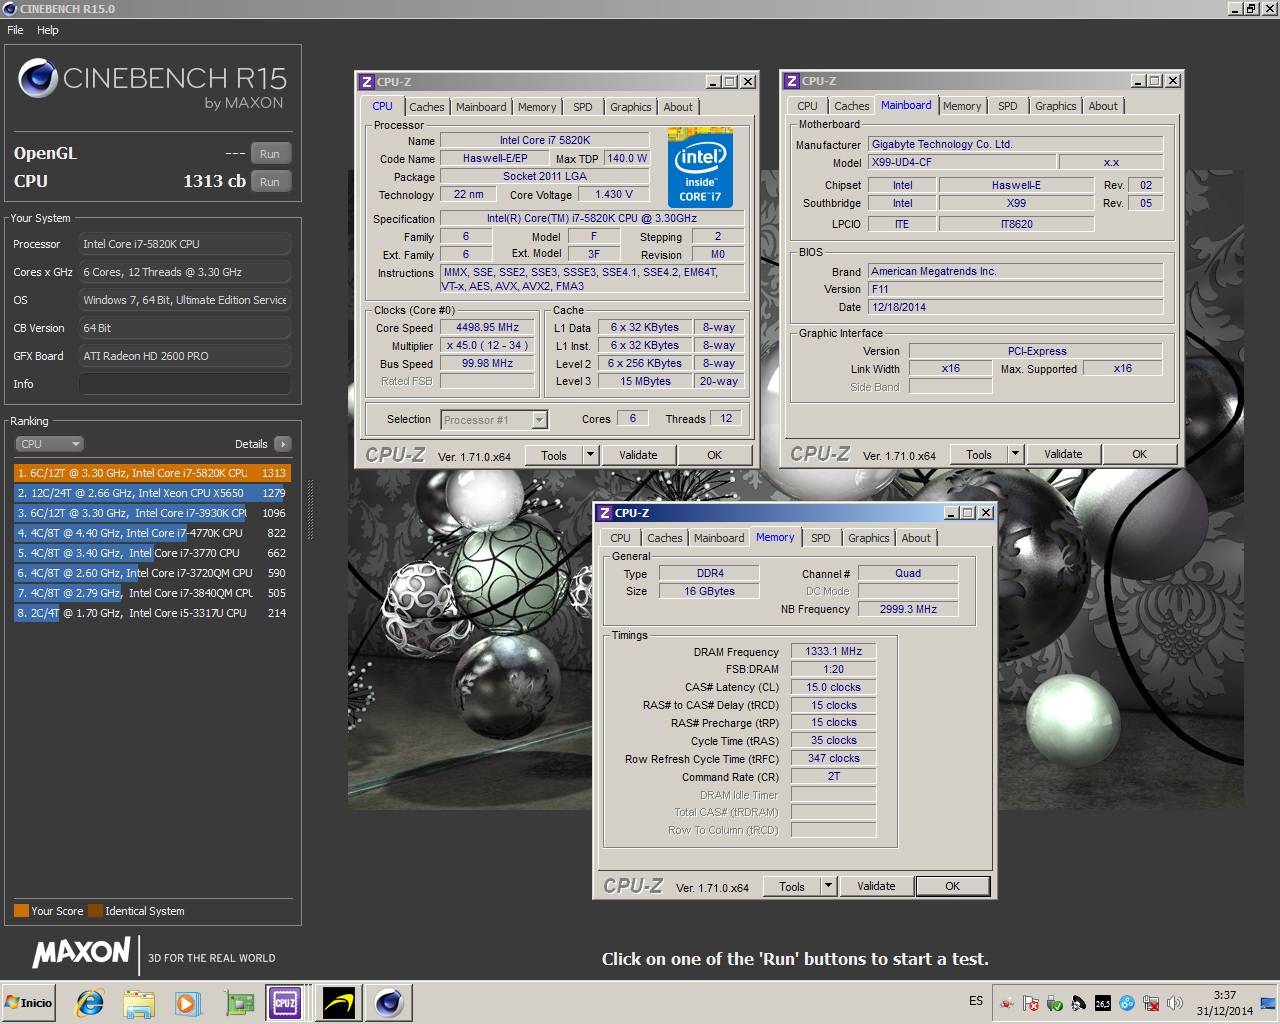This screenshot has width=1280, height=1024.
Task: Open Mainboard tab in the Memory window
Action: [x=719, y=538]
